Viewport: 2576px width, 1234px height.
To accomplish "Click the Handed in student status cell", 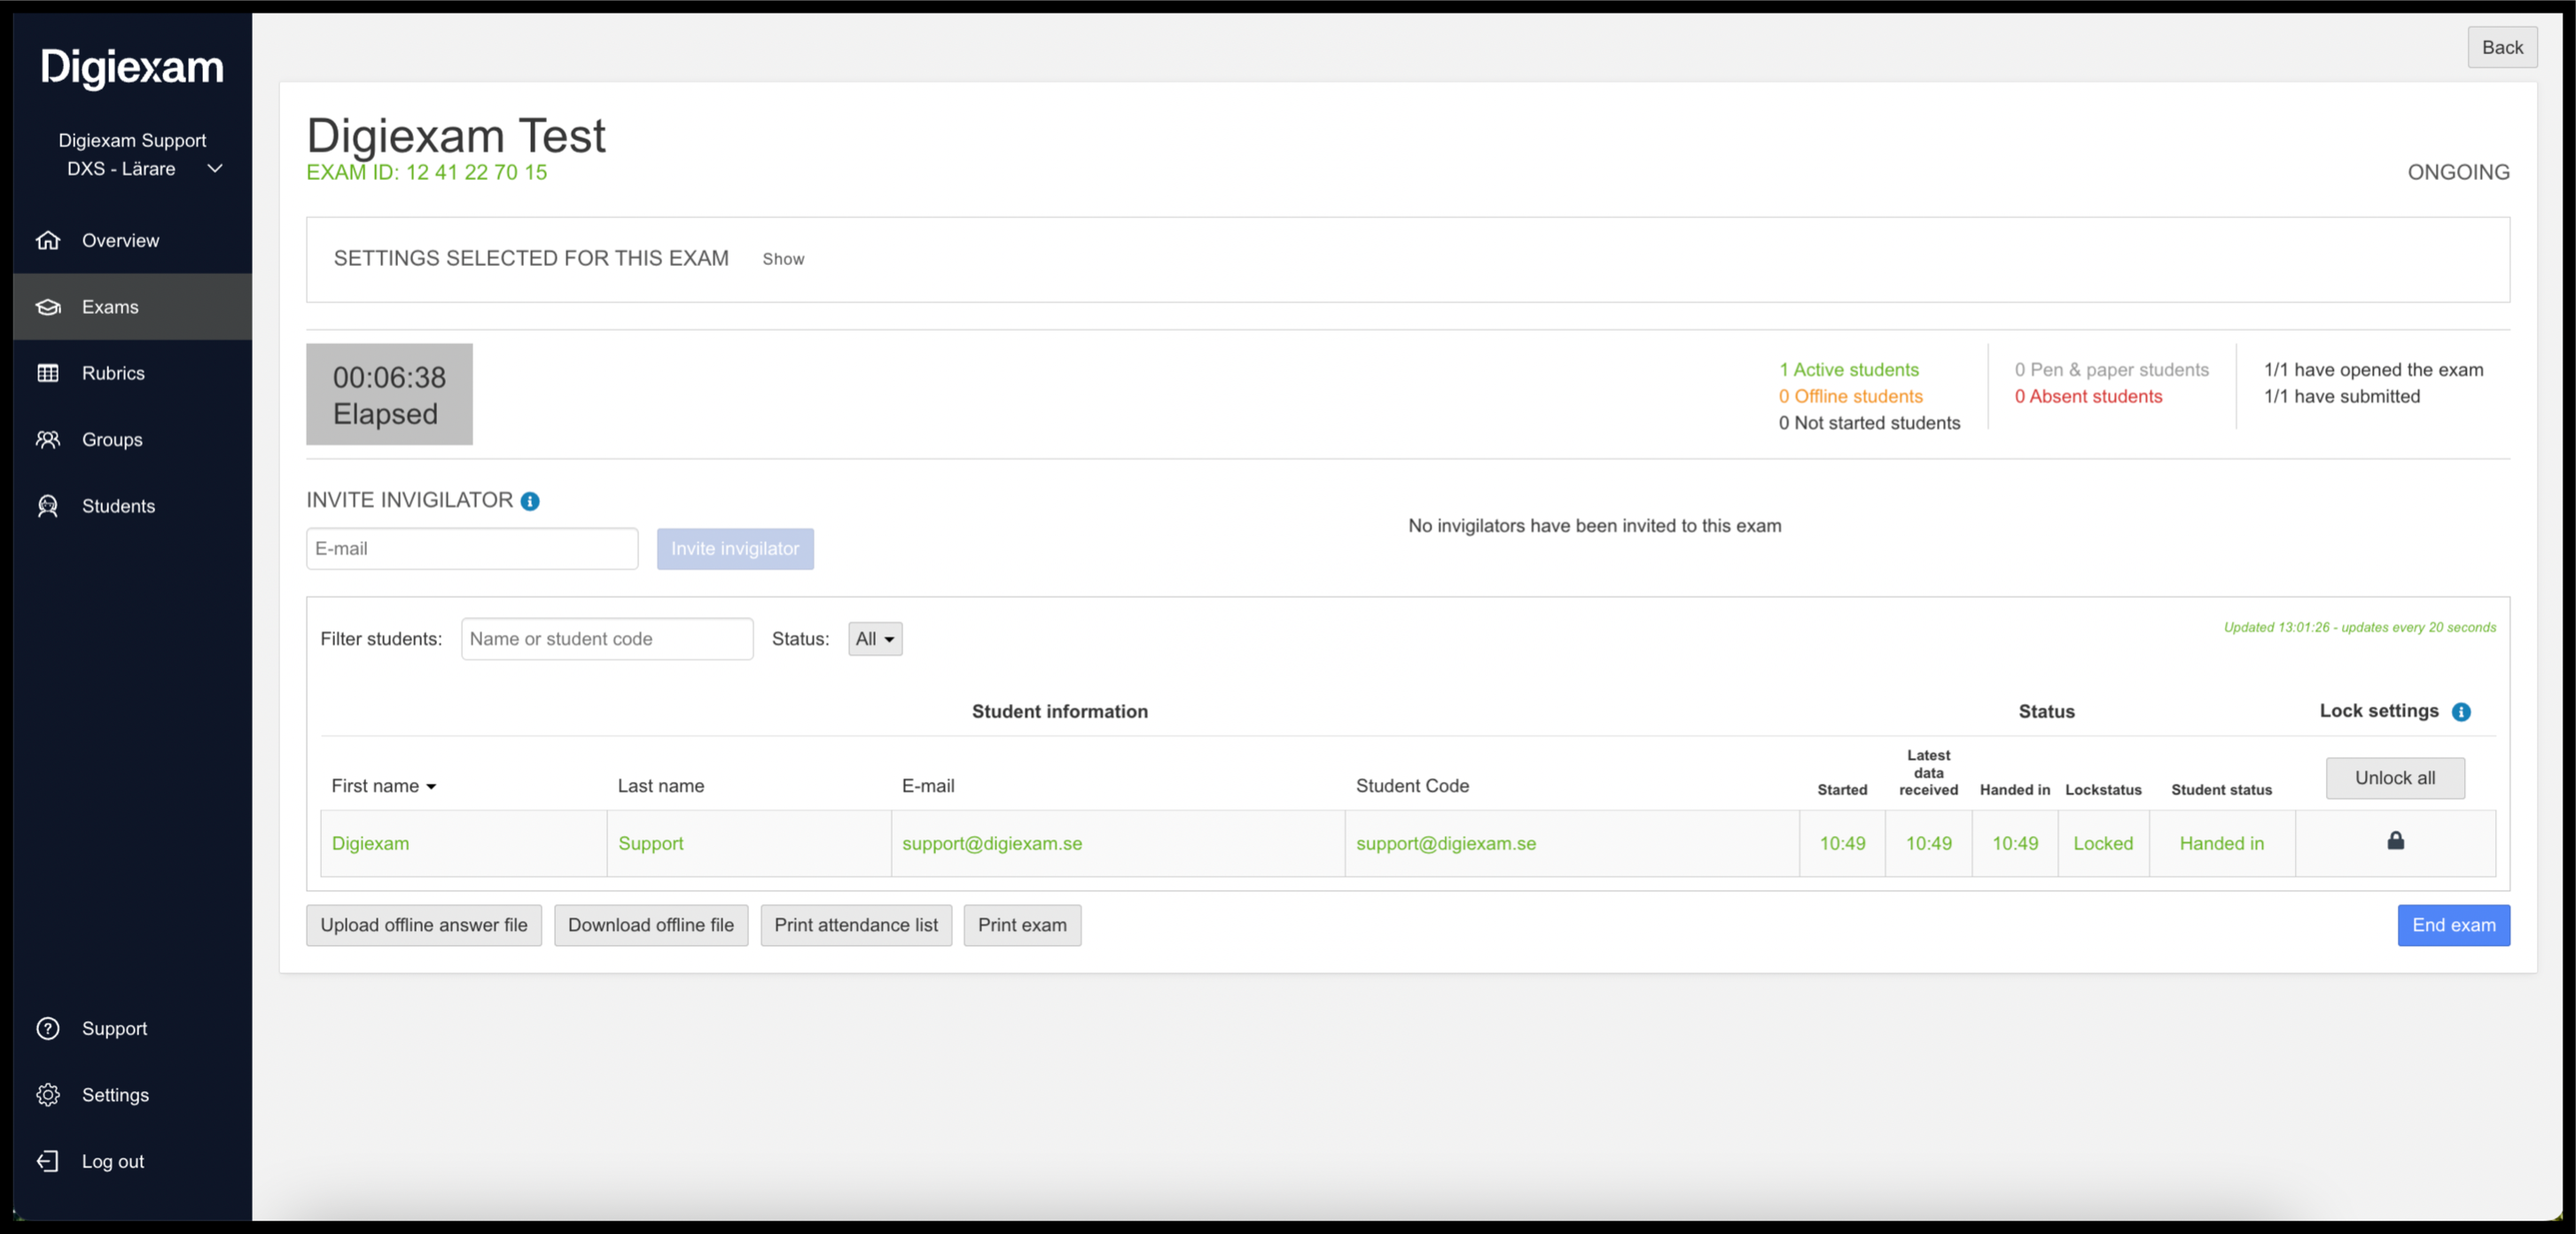I will (x=2221, y=843).
